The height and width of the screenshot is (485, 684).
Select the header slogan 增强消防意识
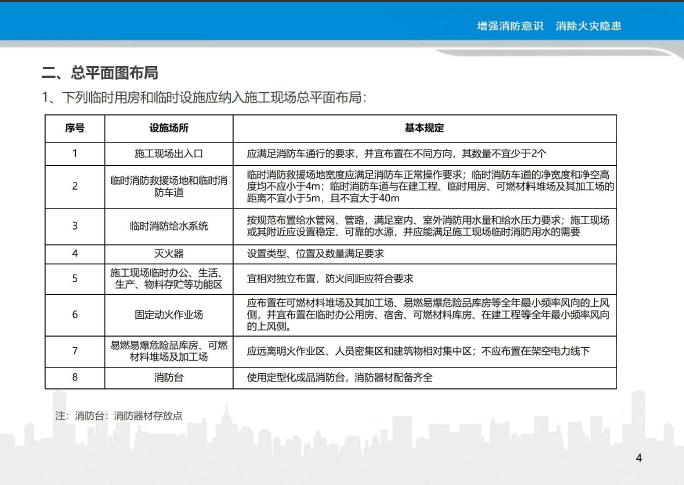click(510, 26)
